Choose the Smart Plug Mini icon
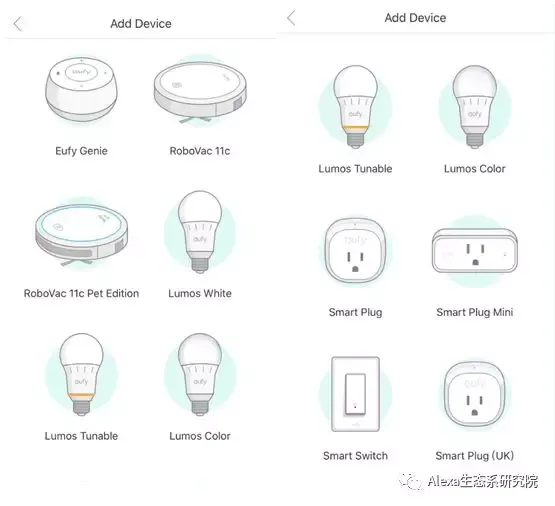The image size is (555, 506). 475,251
